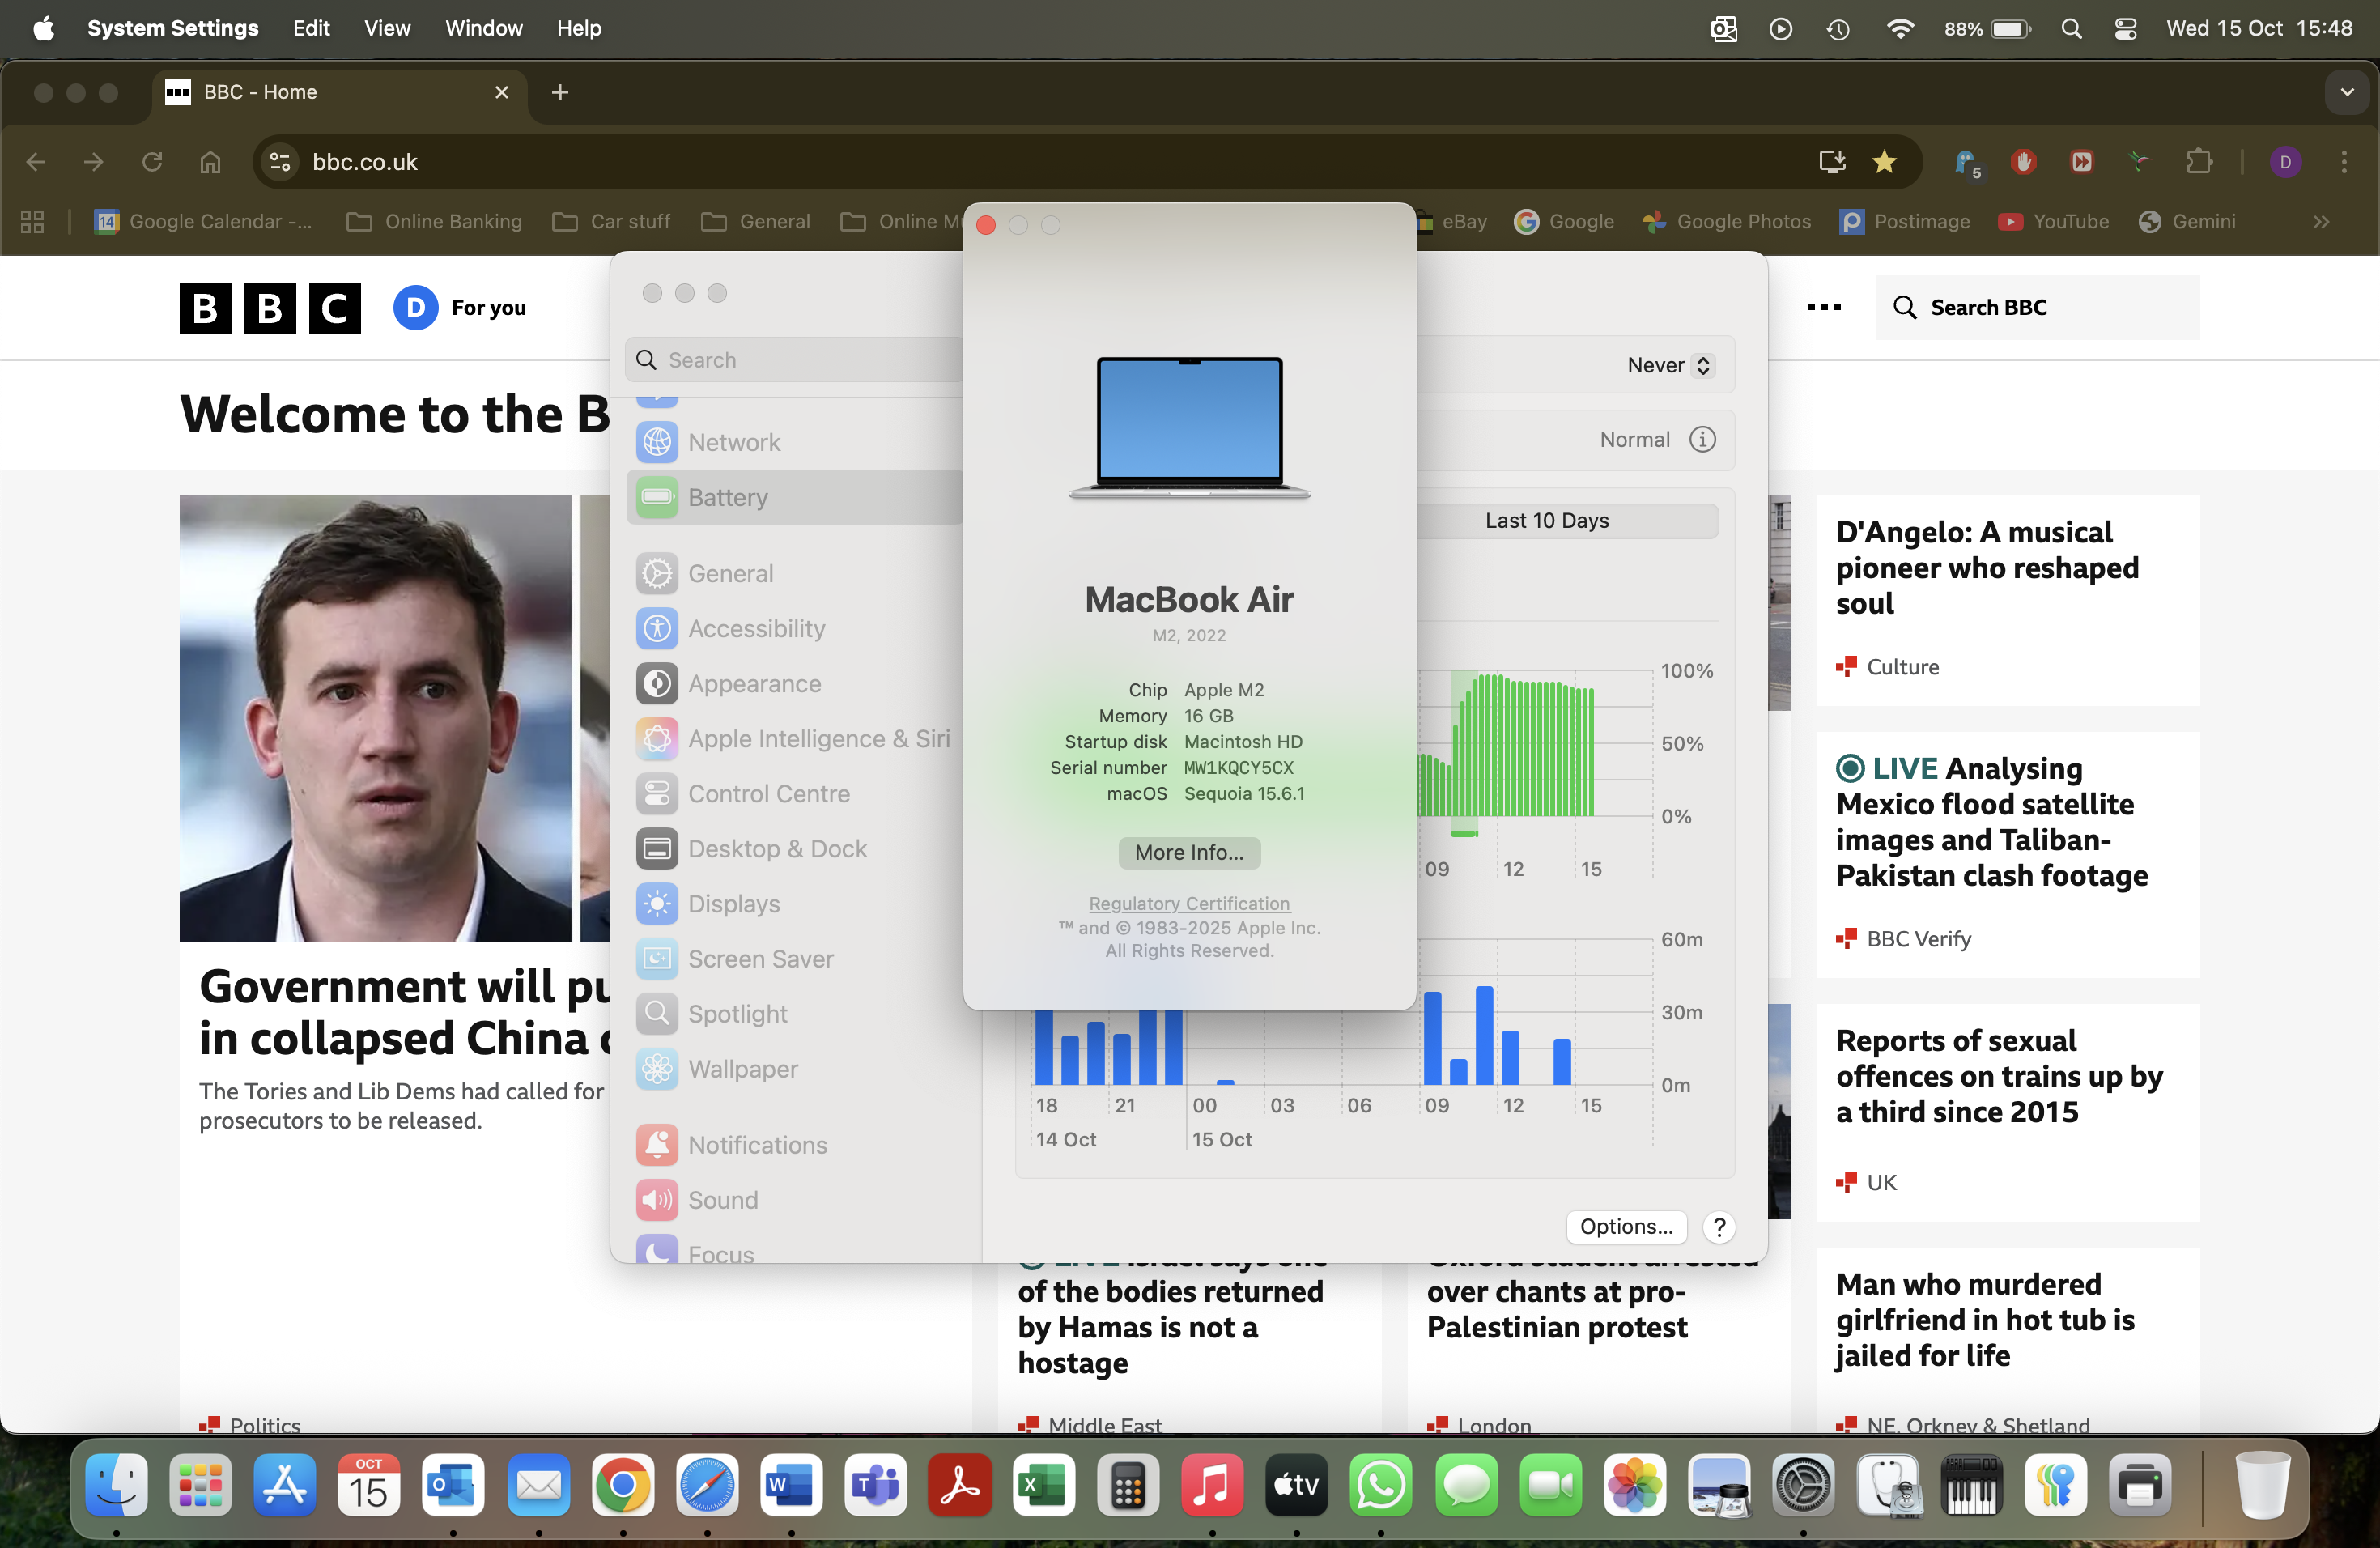This screenshot has height=1548, width=2380.
Task: Click the Chrome bookmark star icon
Action: 1884,162
